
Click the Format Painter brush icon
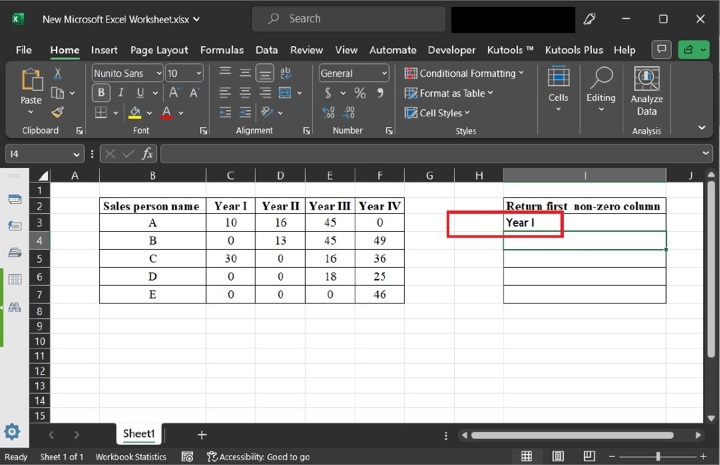click(57, 112)
